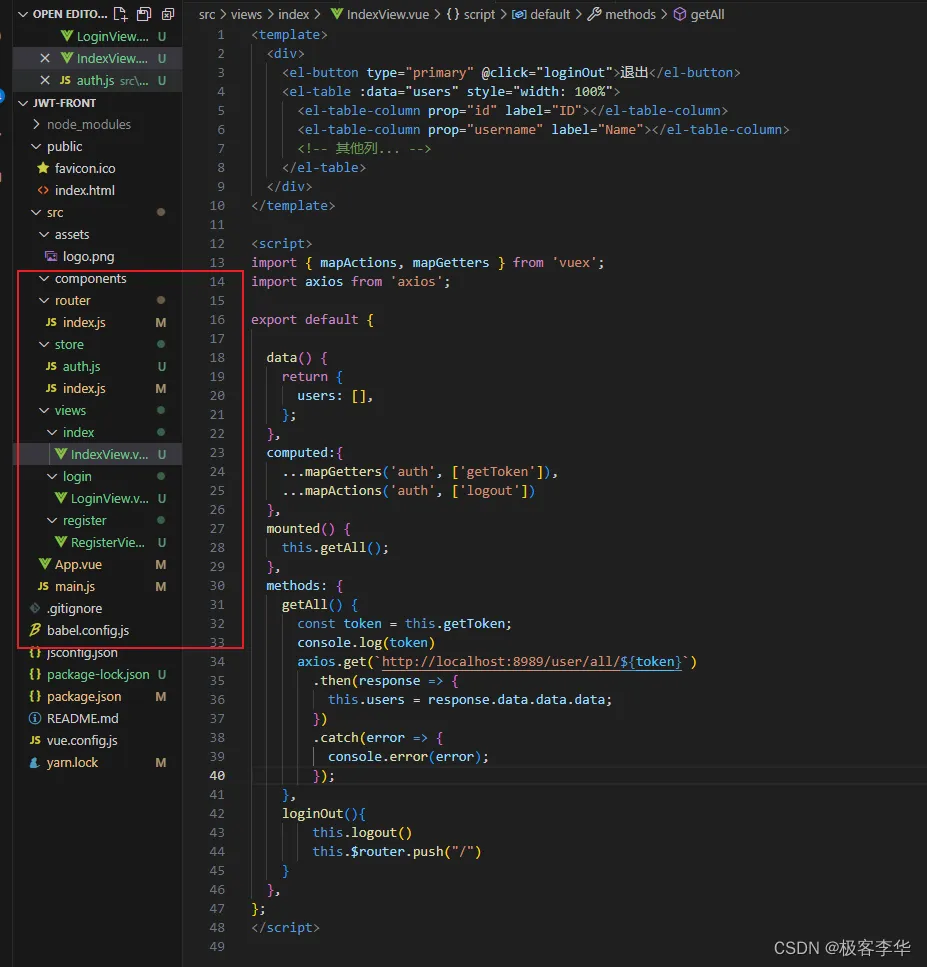
Task: Collapse the public folder
Action: pos(36,146)
